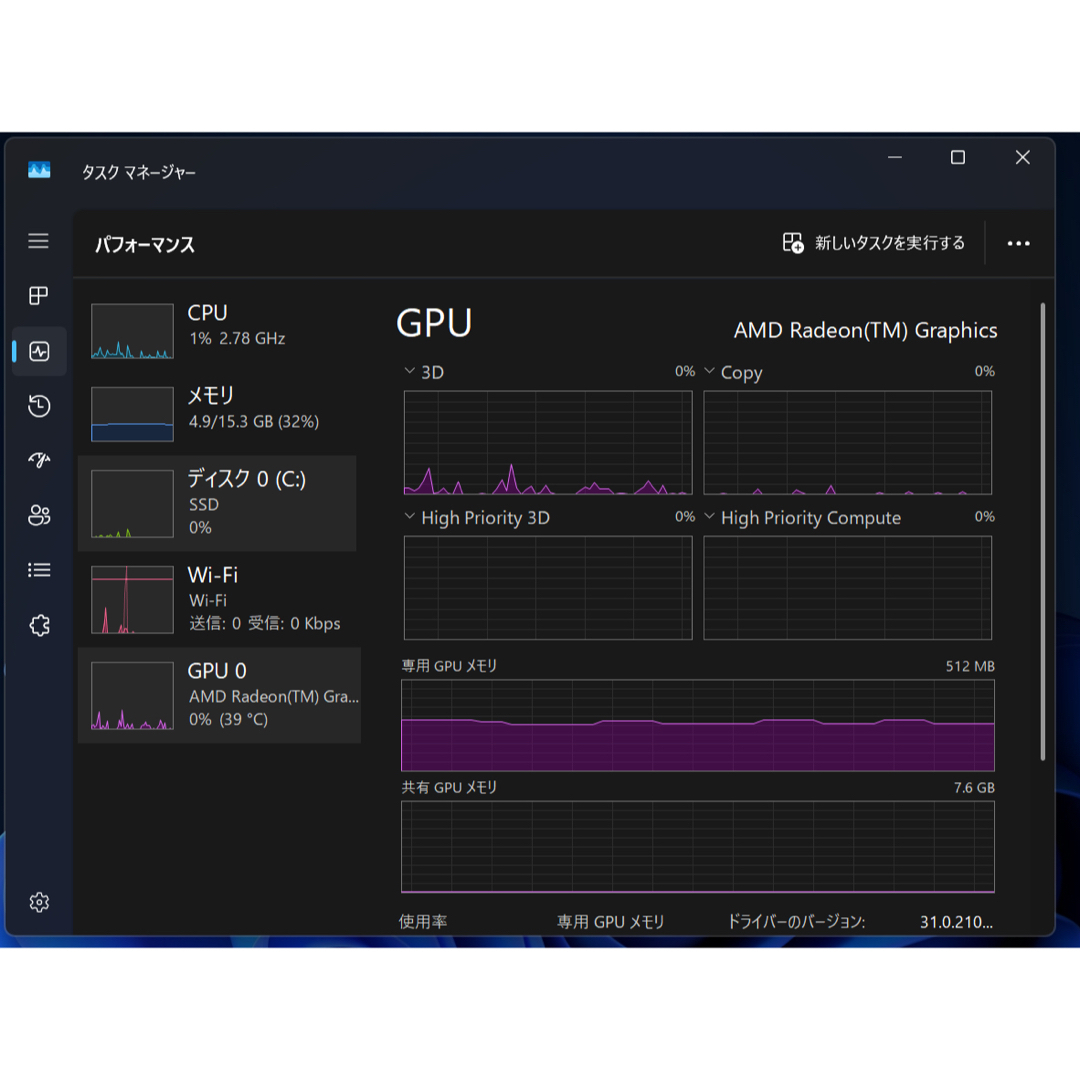
Task: Select the Wi-Fi performance item
Action: [219, 599]
